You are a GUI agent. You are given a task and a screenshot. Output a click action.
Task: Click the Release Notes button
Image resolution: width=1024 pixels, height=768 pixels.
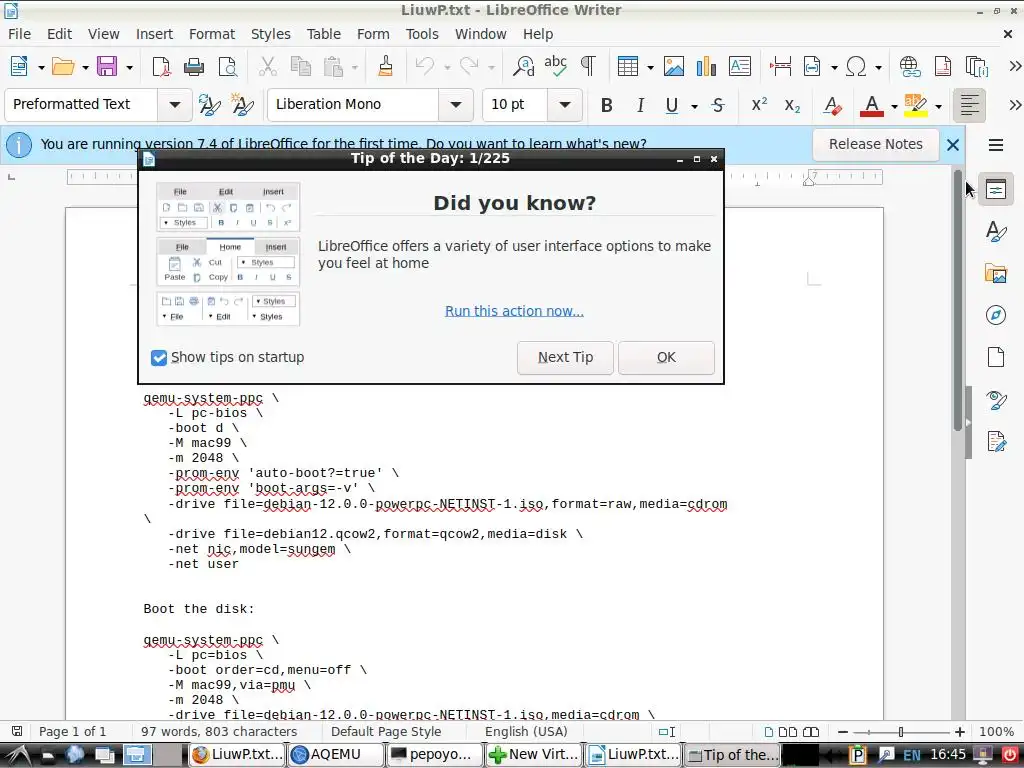tap(875, 144)
